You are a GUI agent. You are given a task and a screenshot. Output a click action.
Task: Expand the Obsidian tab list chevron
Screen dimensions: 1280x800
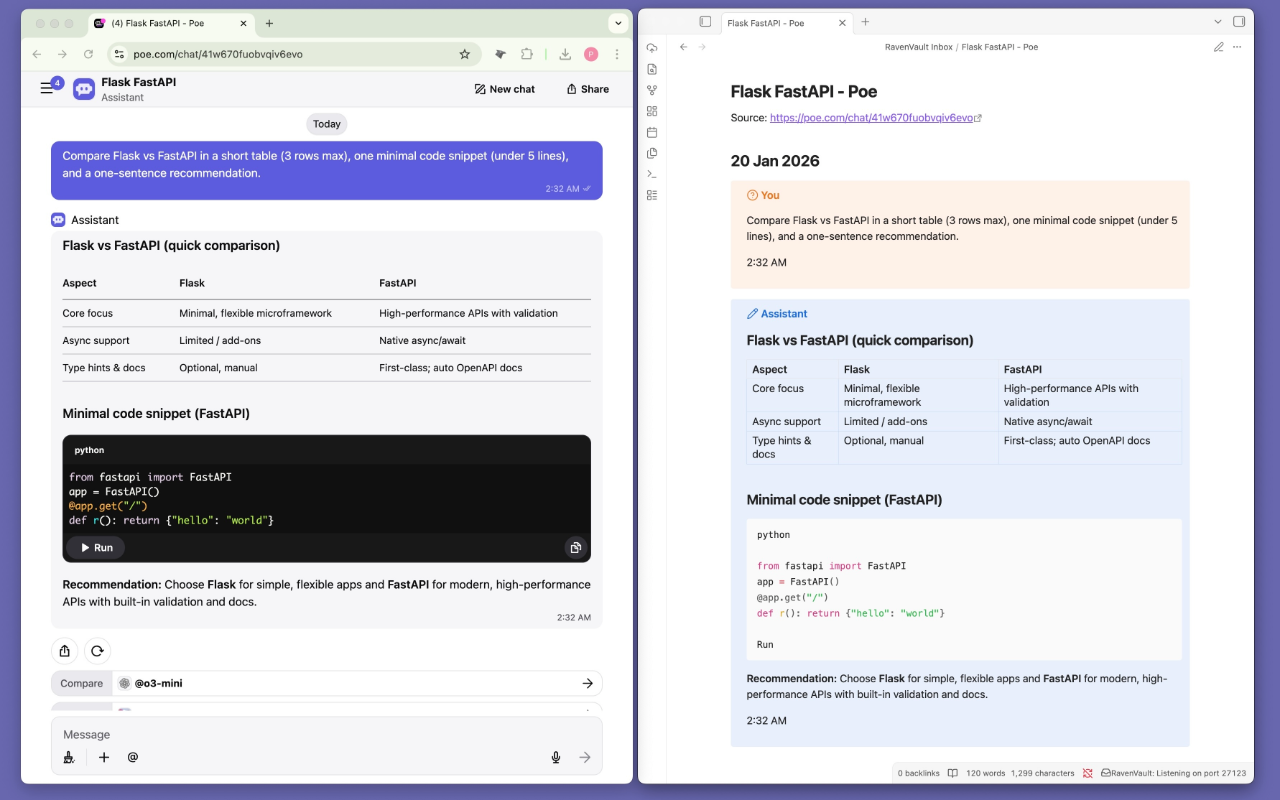click(1217, 22)
